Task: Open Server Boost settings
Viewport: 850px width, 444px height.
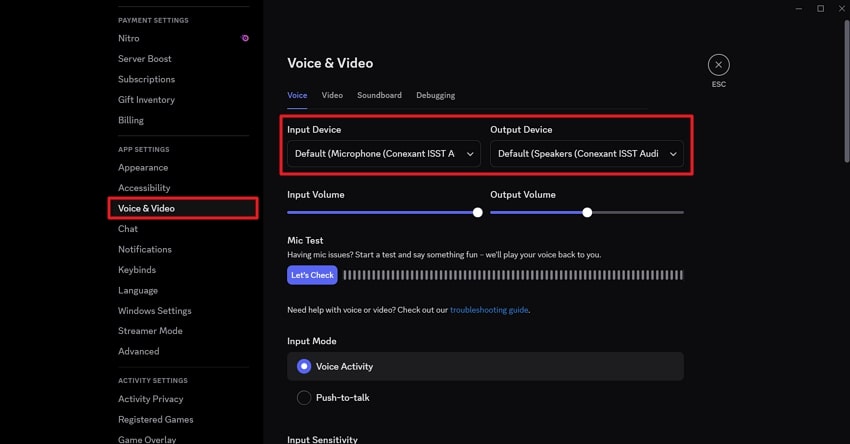Action: pos(145,59)
